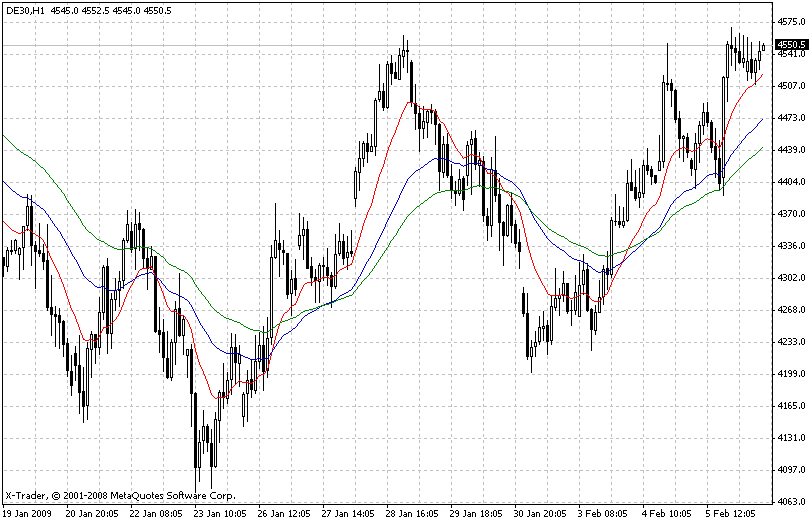
Task: Select the 19 Jan 2009 date label
Action: (x=27, y=514)
